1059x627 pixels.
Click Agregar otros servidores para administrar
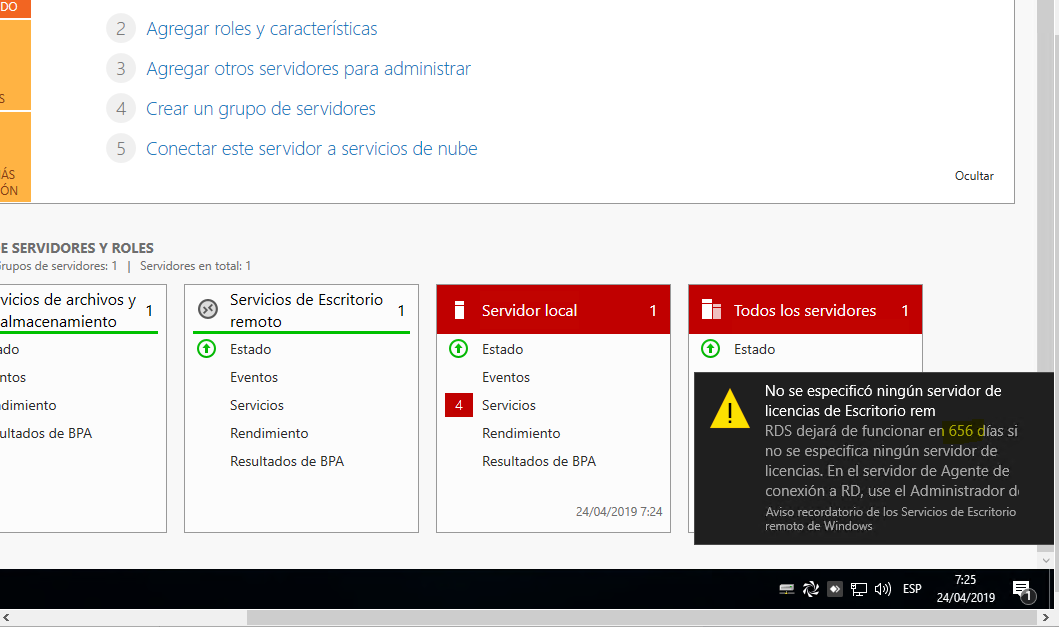click(308, 69)
